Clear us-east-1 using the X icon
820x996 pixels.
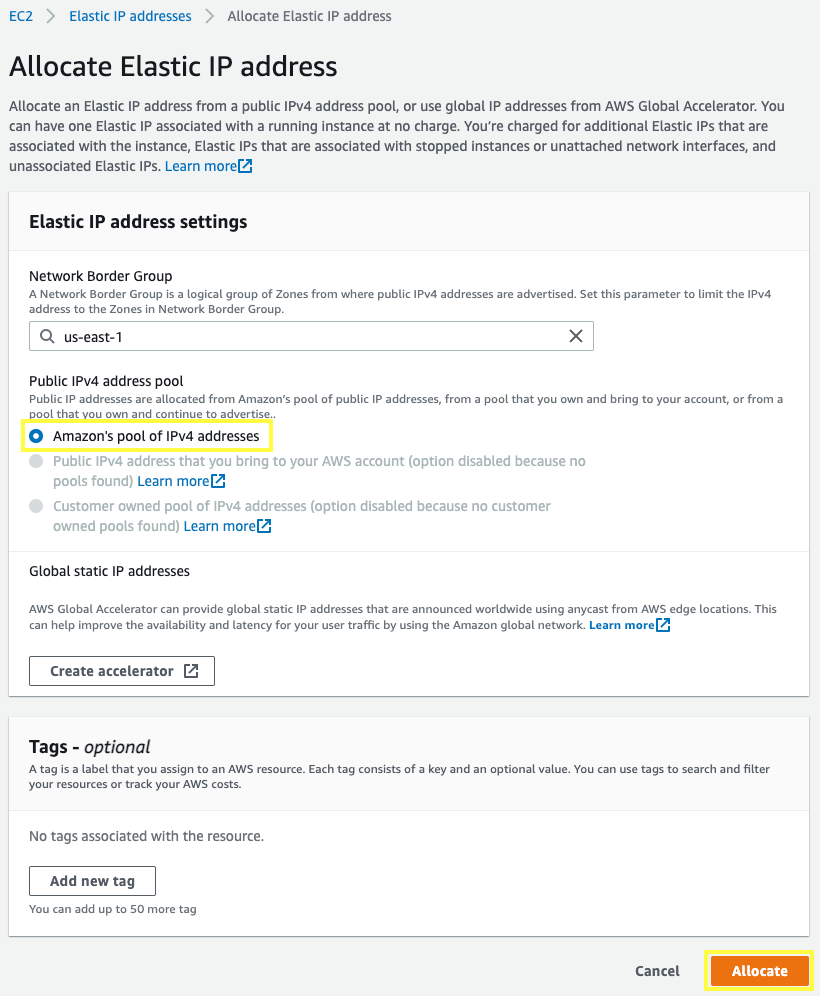(575, 336)
